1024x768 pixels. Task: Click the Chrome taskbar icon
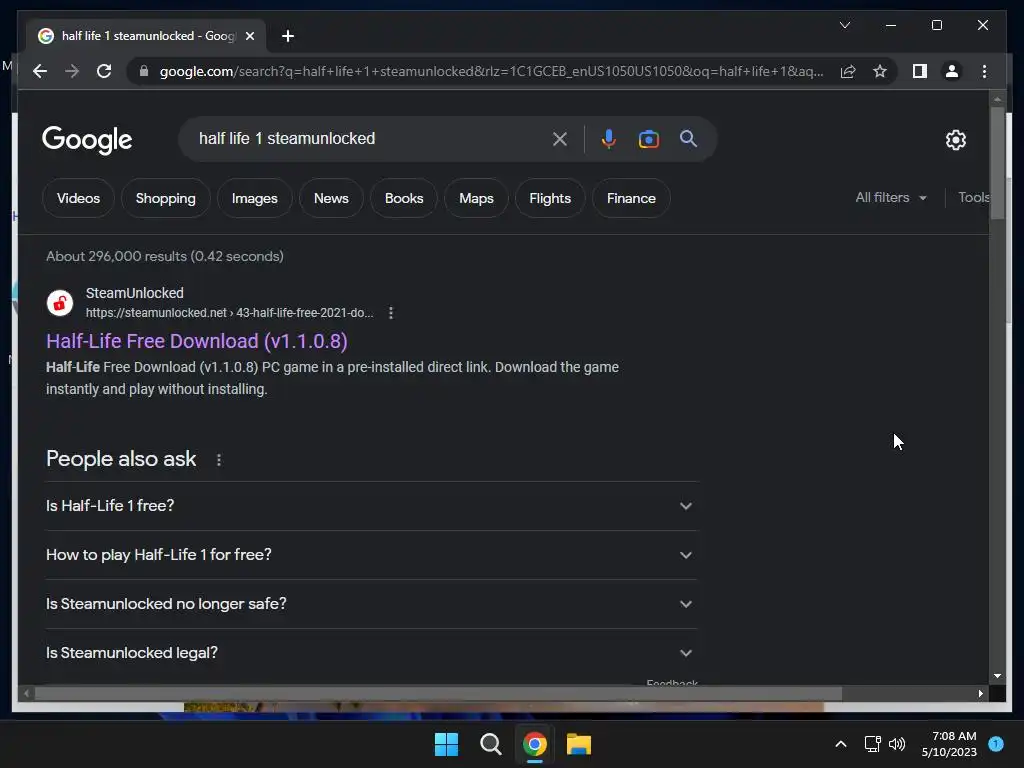534,744
